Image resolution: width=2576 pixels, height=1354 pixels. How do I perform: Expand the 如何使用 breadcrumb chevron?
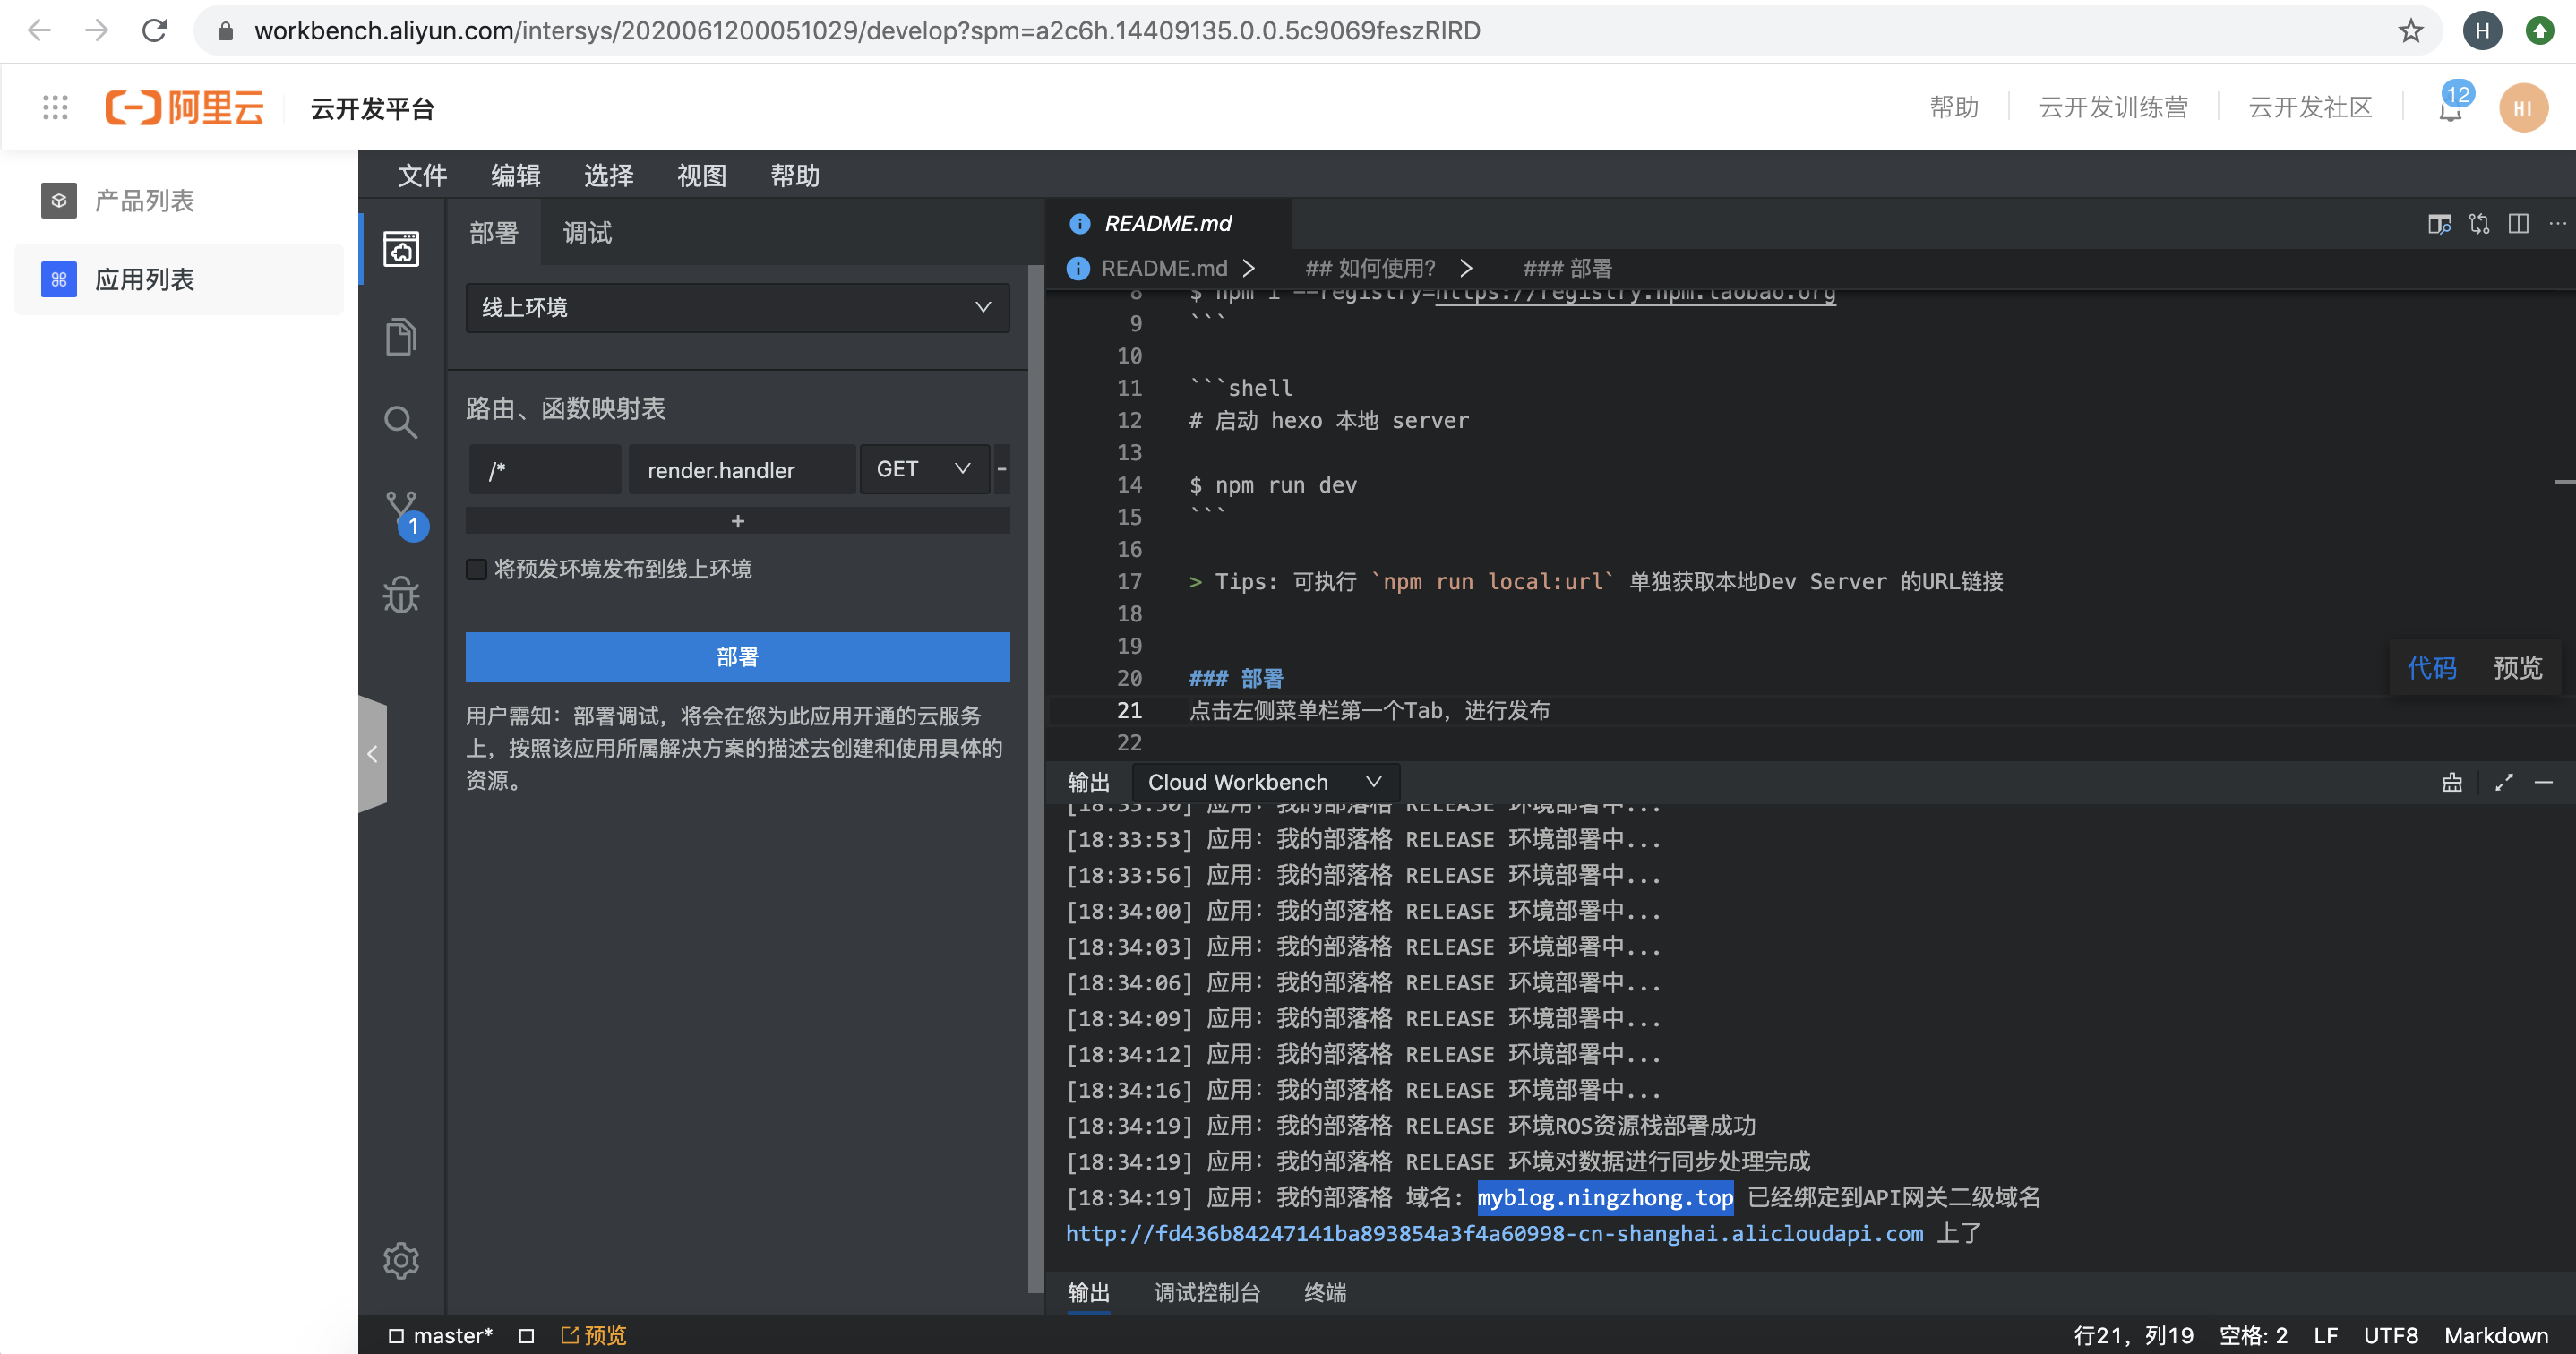click(x=1466, y=268)
